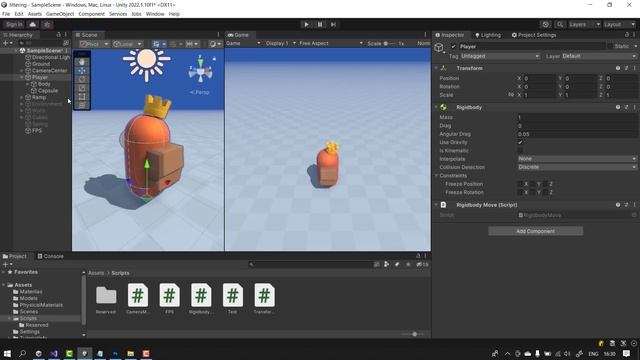Collapse the Player object in Hierarchy
Screen dimensions: 640x360
coord(22,78)
